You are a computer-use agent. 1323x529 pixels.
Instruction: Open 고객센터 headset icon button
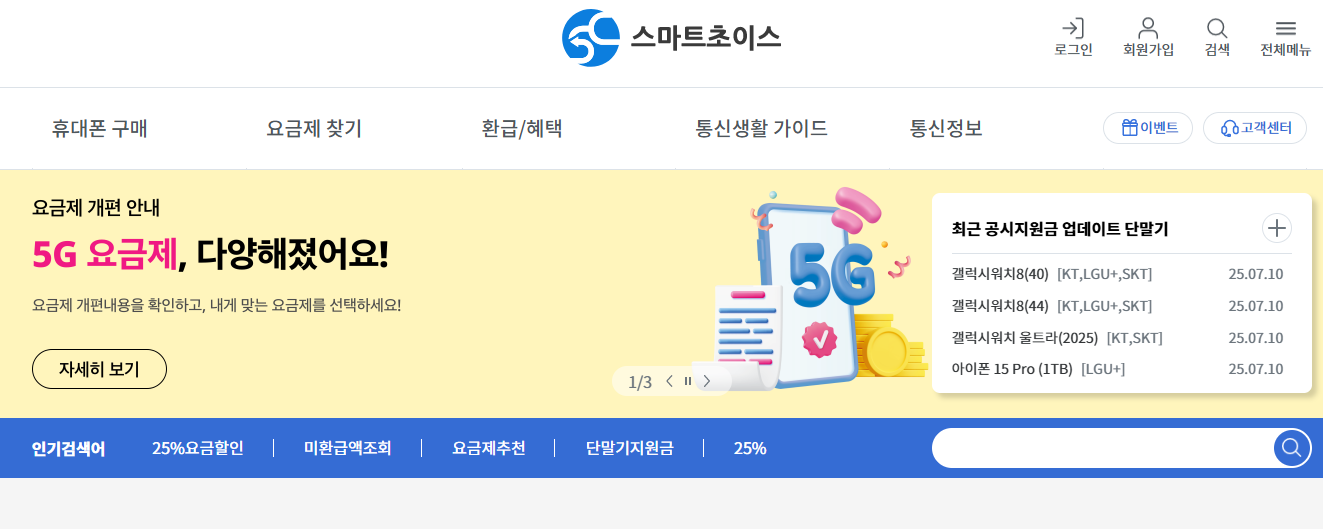pyautogui.click(x=1255, y=128)
